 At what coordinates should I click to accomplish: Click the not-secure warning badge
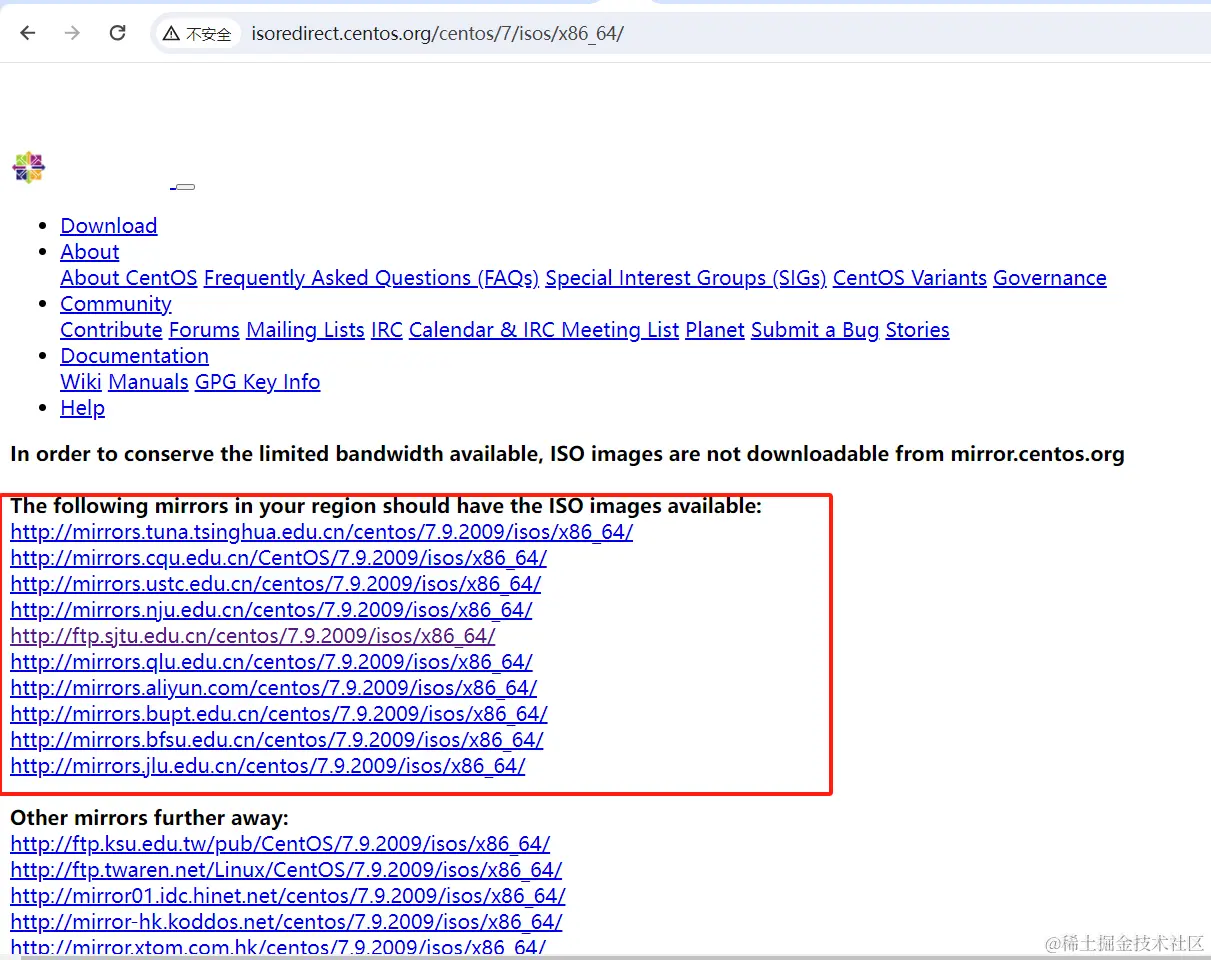click(198, 34)
